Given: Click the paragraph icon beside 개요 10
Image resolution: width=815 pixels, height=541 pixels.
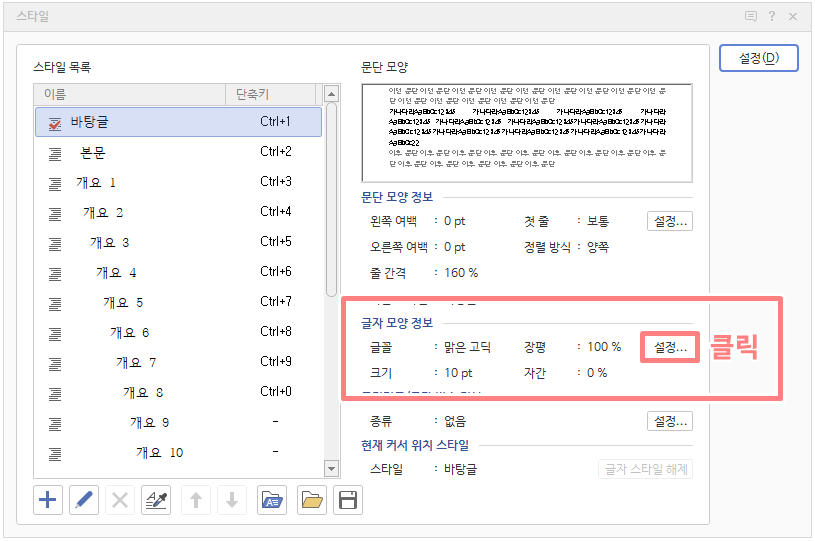Looking at the screenshot, I should (x=55, y=454).
